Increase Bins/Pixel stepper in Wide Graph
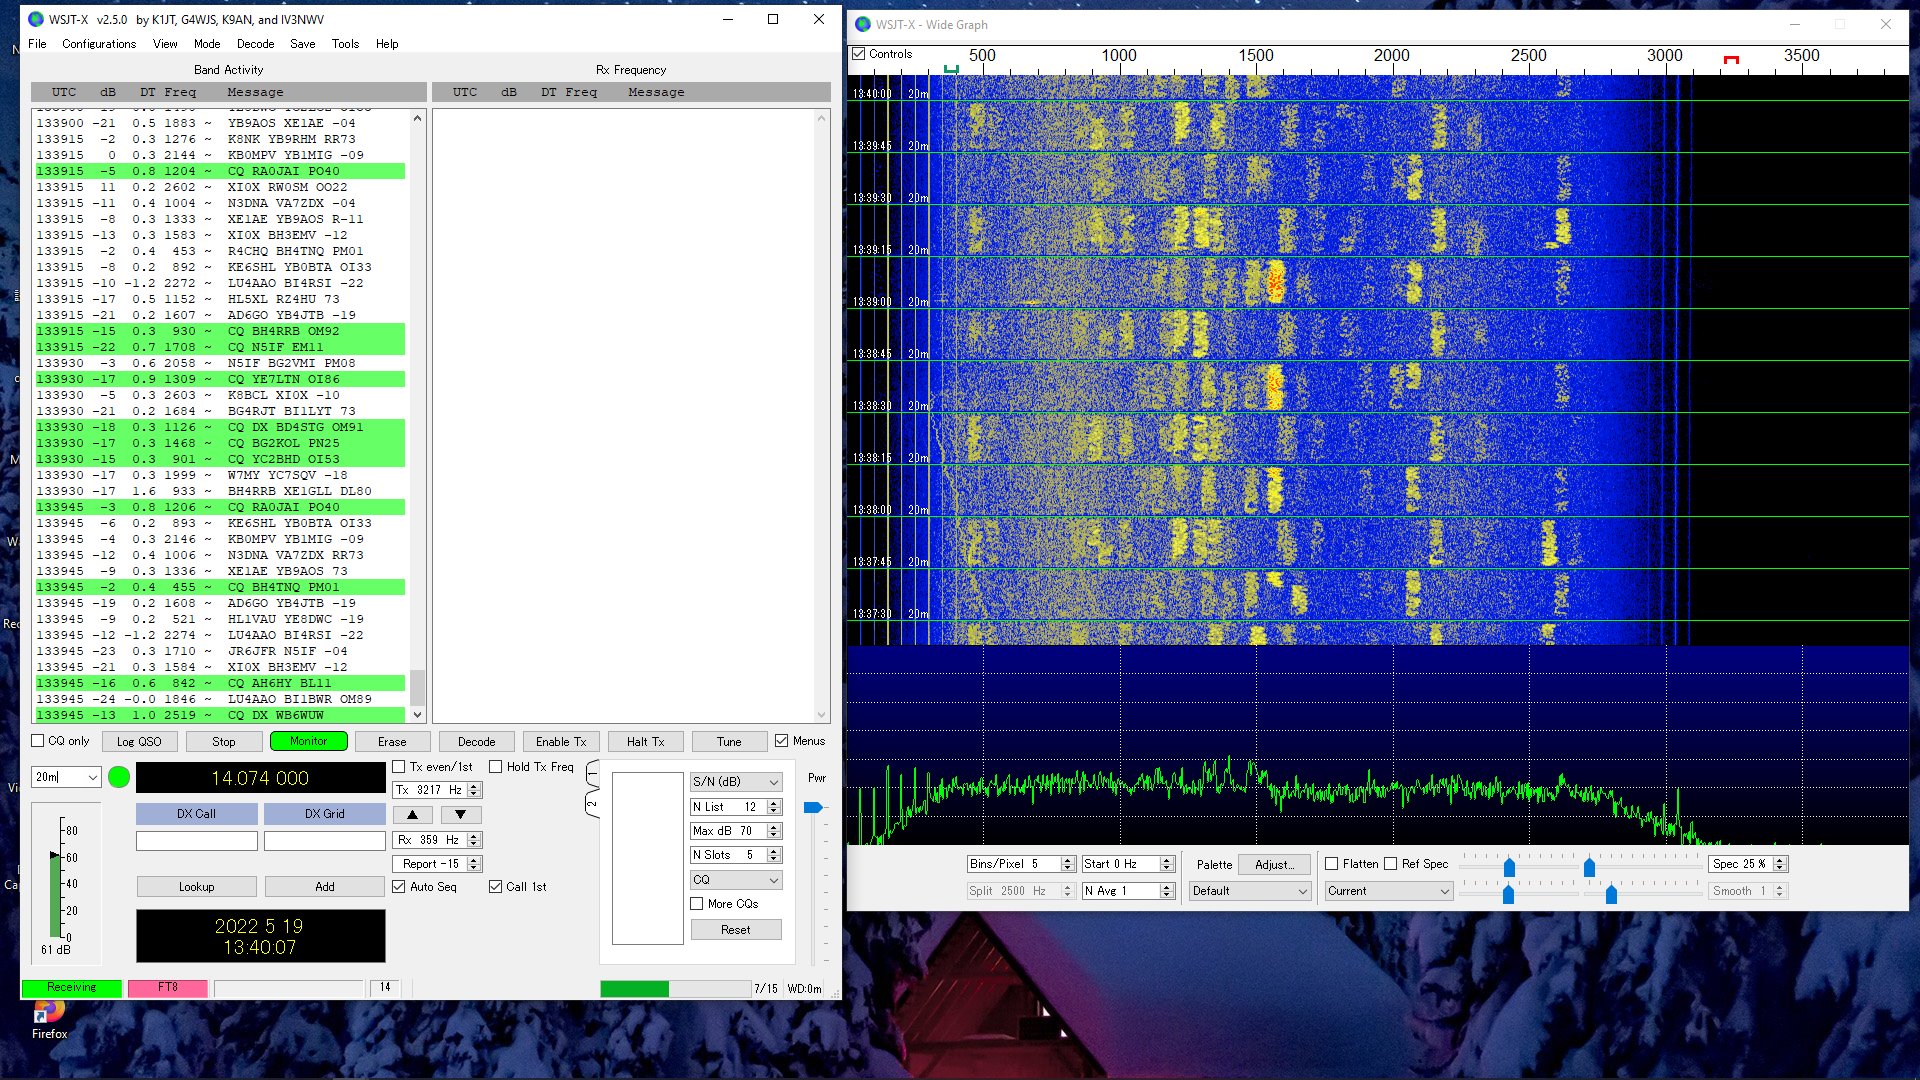 1068,860
